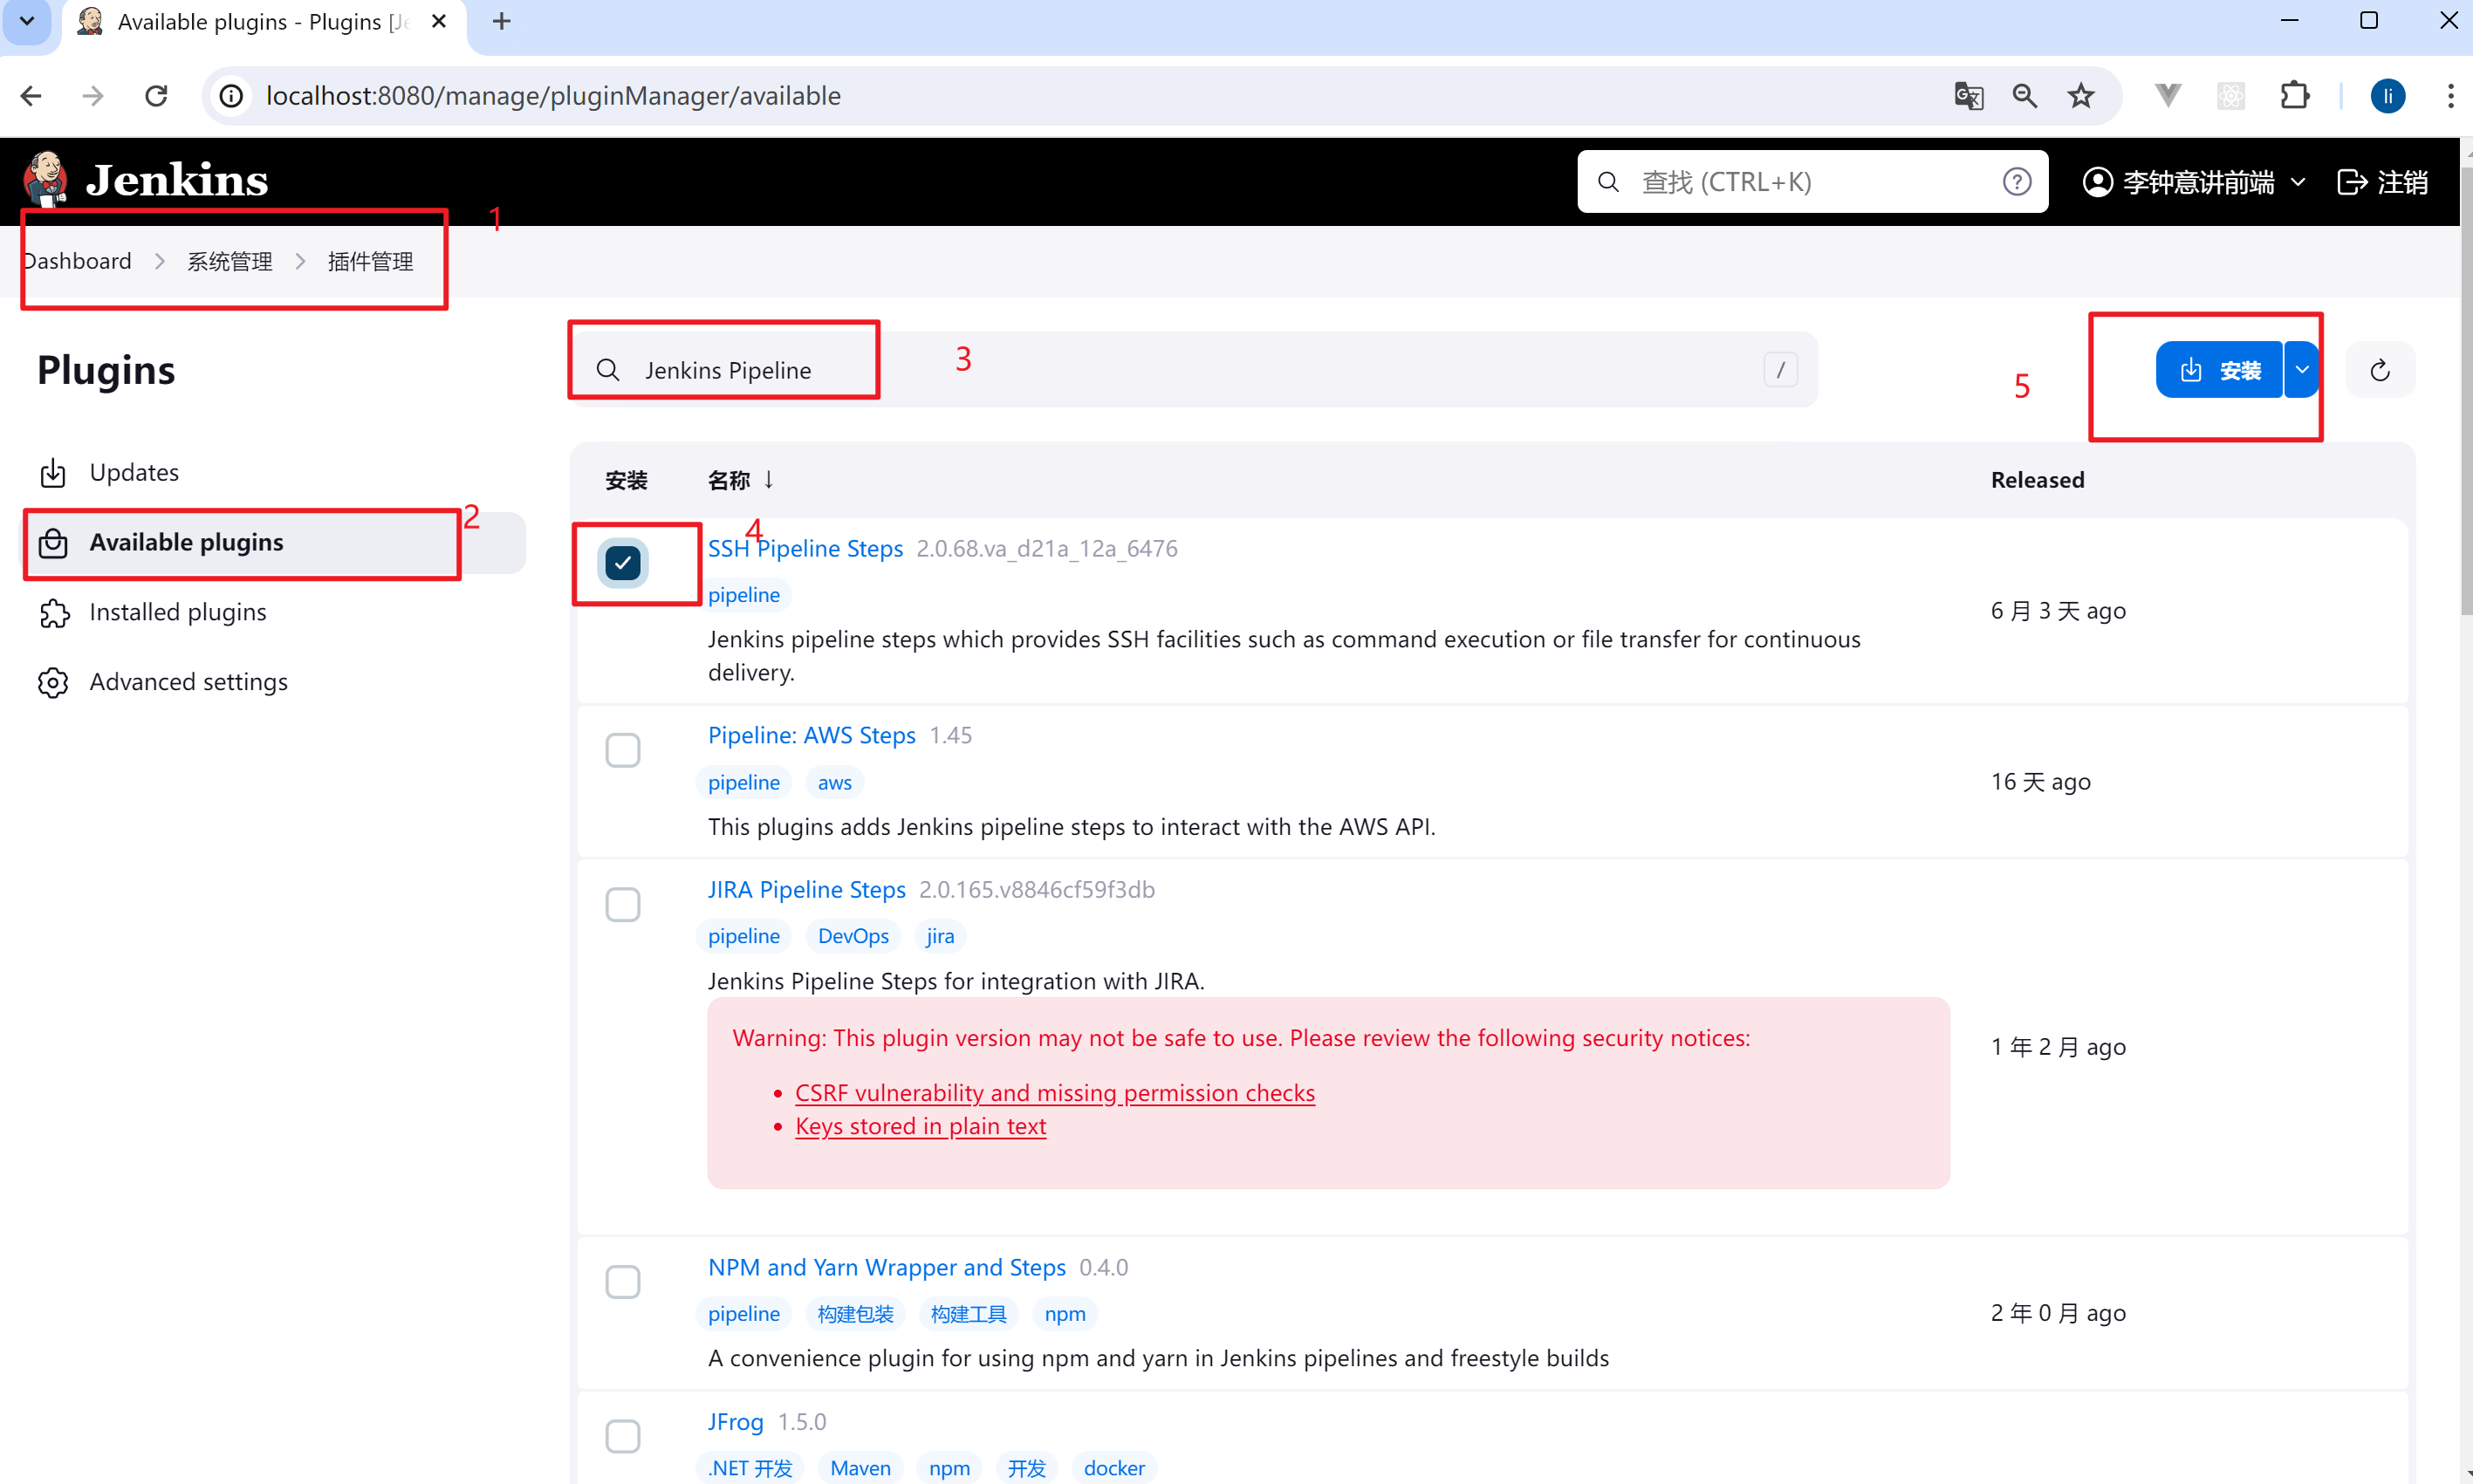The width and height of the screenshot is (2473, 1484).
Task: Open CSRF vulnerability security notice link
Action: click(x=1054, y=1092)
